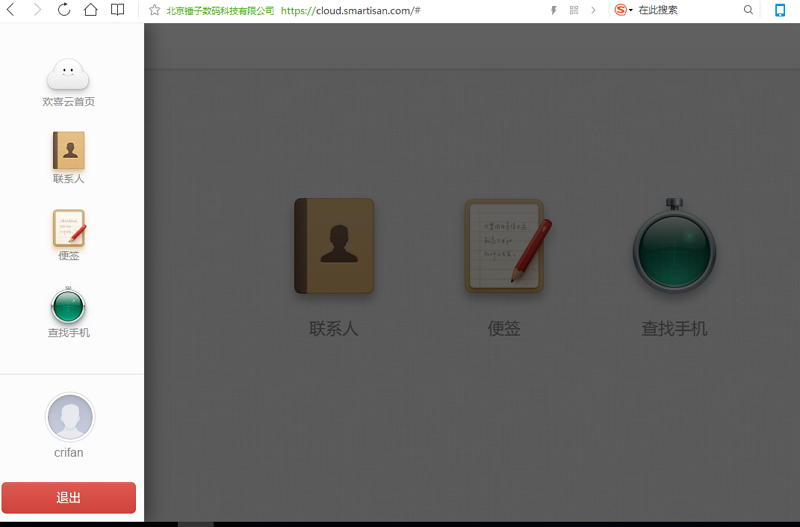Screen dimensions: 800x527
Task: Click the 便签 label under main notepad
Action: (x=504, y=328)
